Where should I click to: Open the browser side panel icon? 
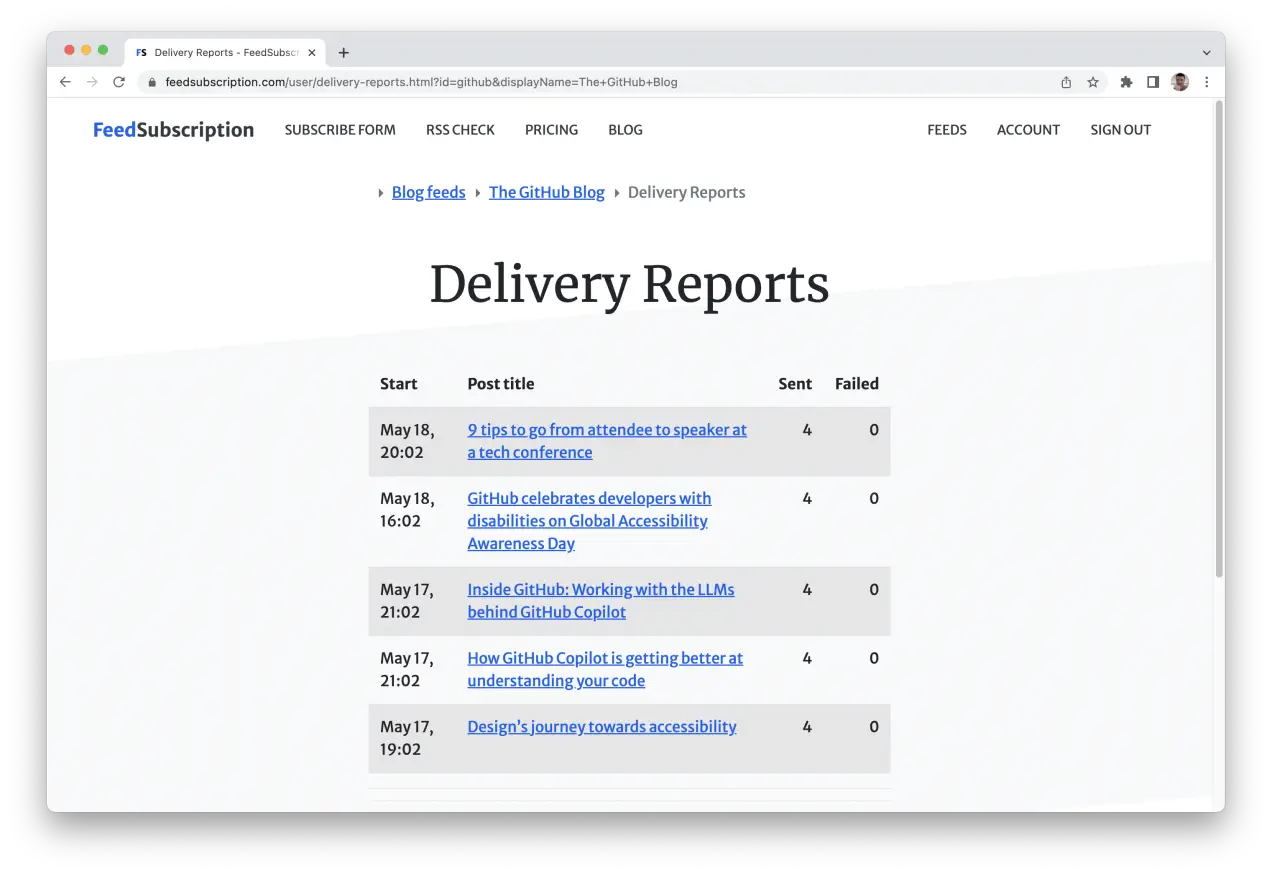(x=1152, y=82)
